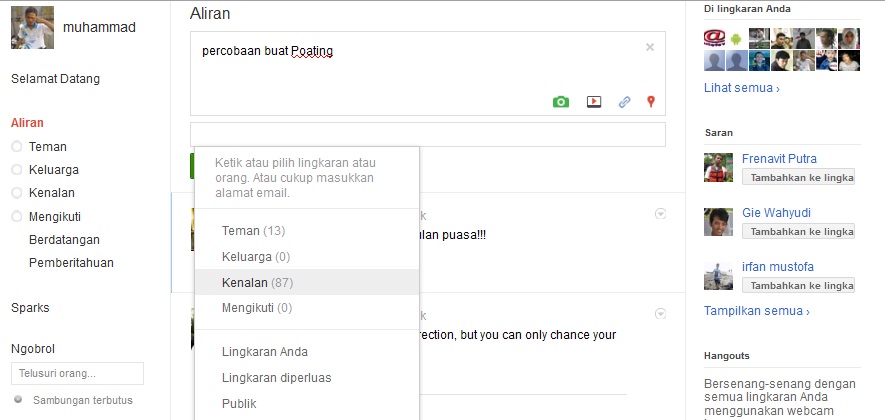Add Gie Wahyudi to circles button
Viewport: 885px width, 420px height.
point(798,231)
